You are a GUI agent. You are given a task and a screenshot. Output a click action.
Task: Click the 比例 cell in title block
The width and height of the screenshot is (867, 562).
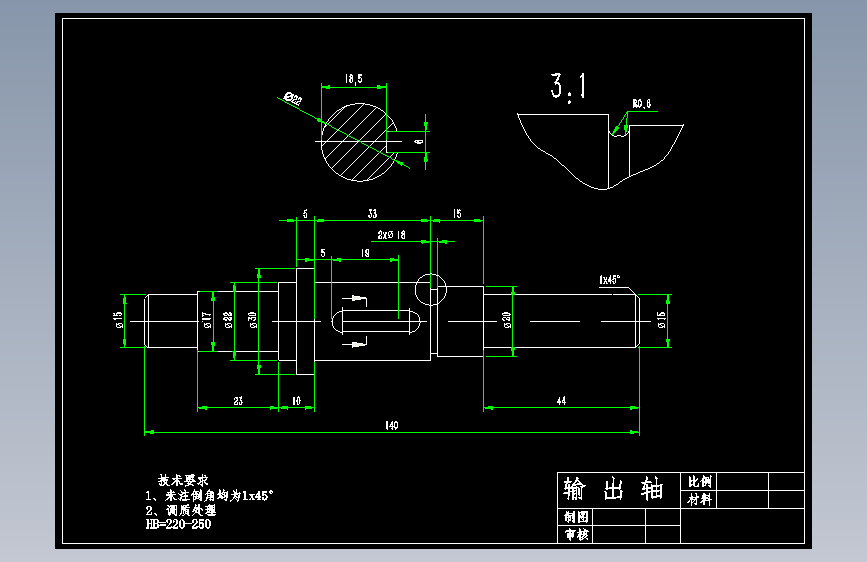click(699, 481)
